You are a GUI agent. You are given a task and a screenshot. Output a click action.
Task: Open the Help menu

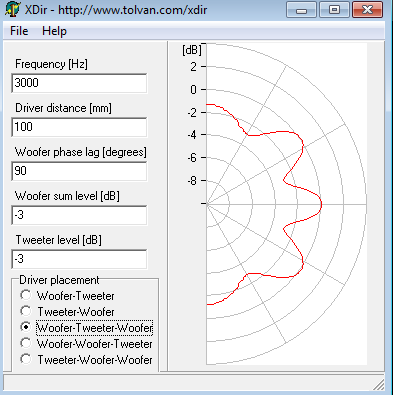pyautogui.click(x=54, y=31)
